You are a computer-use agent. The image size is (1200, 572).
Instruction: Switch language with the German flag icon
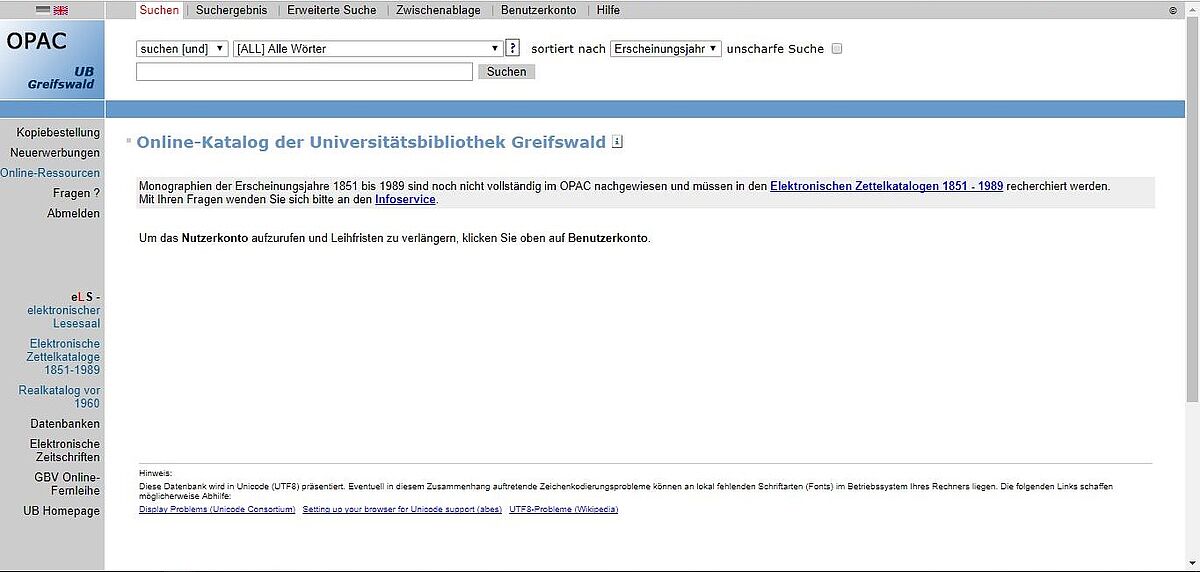tap(42, 10)
